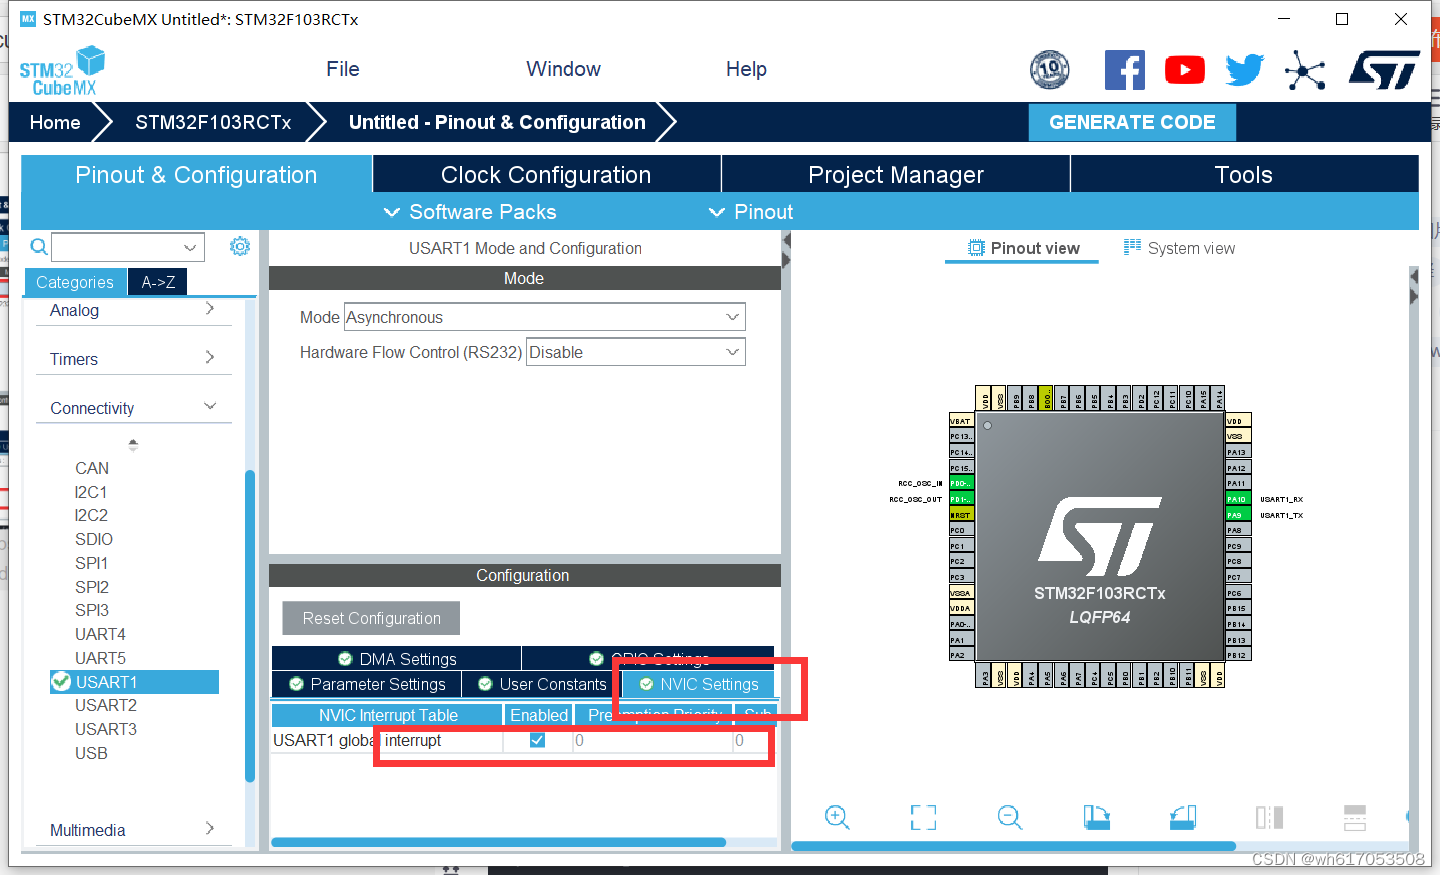Click the NRST pin on chip

[961, 515]
